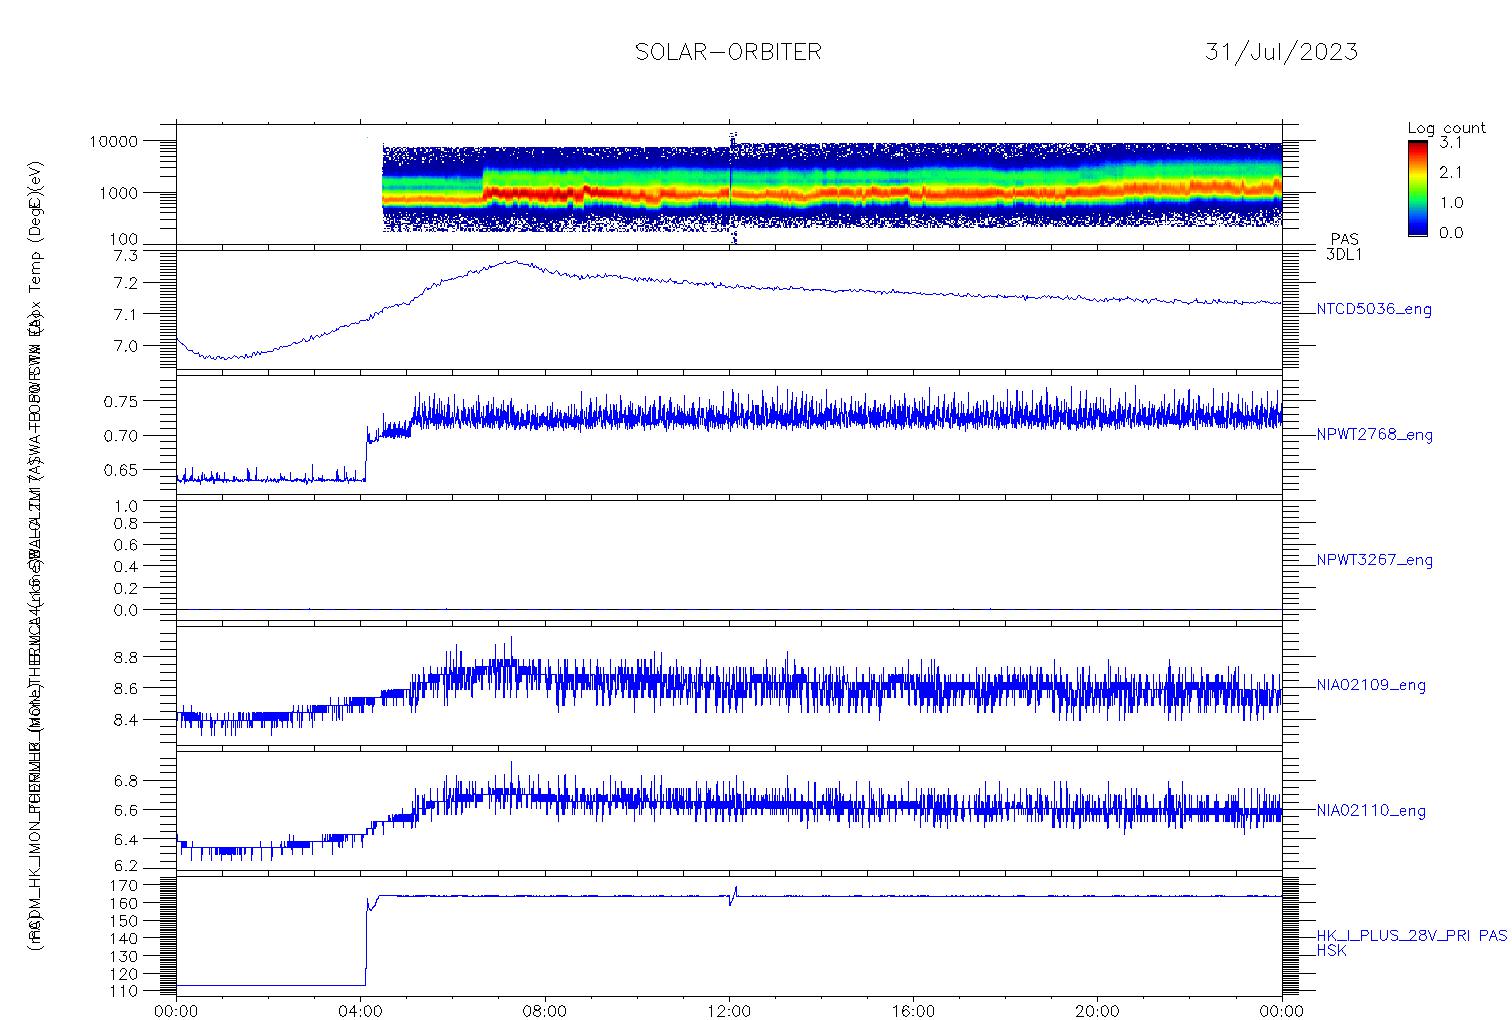Click colorbar value 2.1
The width and height of the screenshot is (1512, 1020).
pos(1450,172)
